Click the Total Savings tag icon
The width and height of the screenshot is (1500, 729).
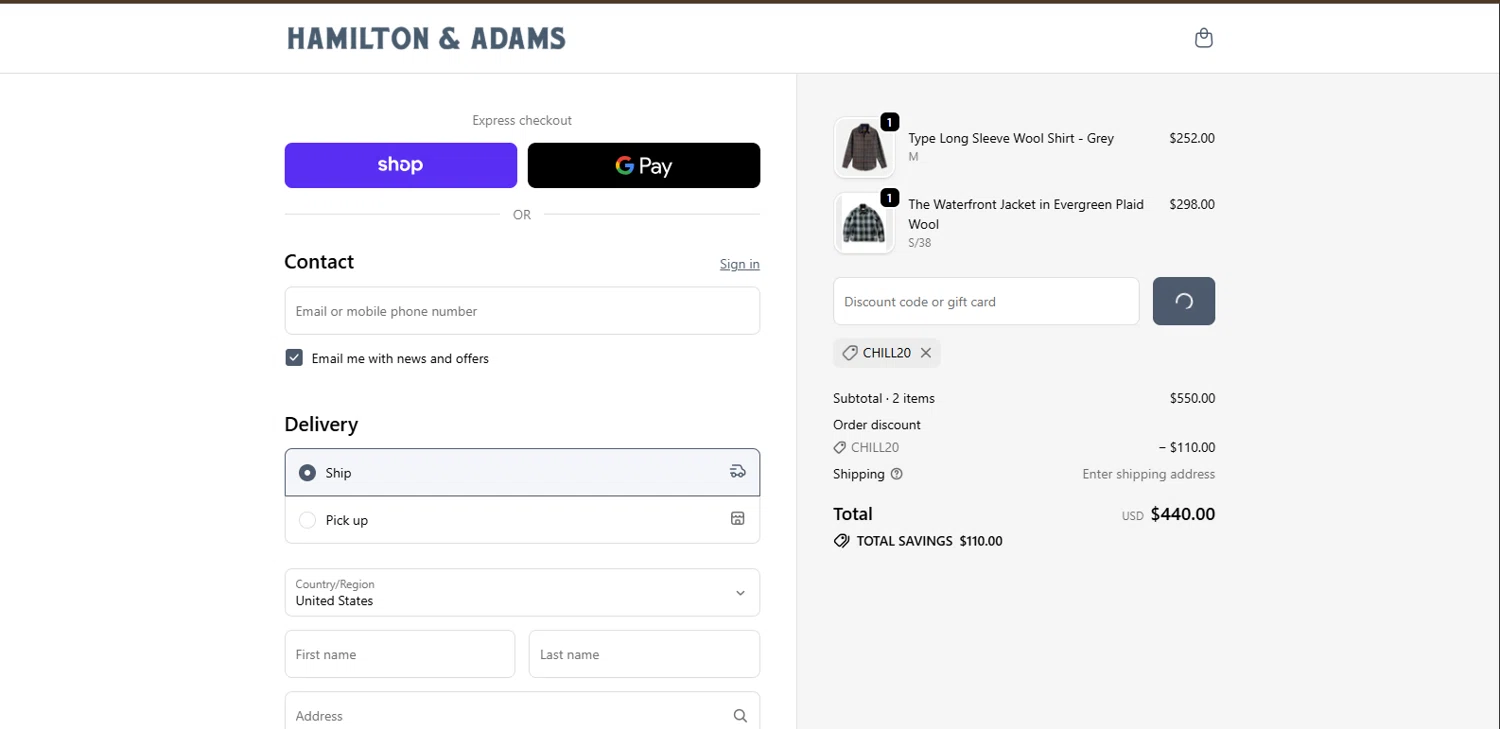(x=842, y=541)
